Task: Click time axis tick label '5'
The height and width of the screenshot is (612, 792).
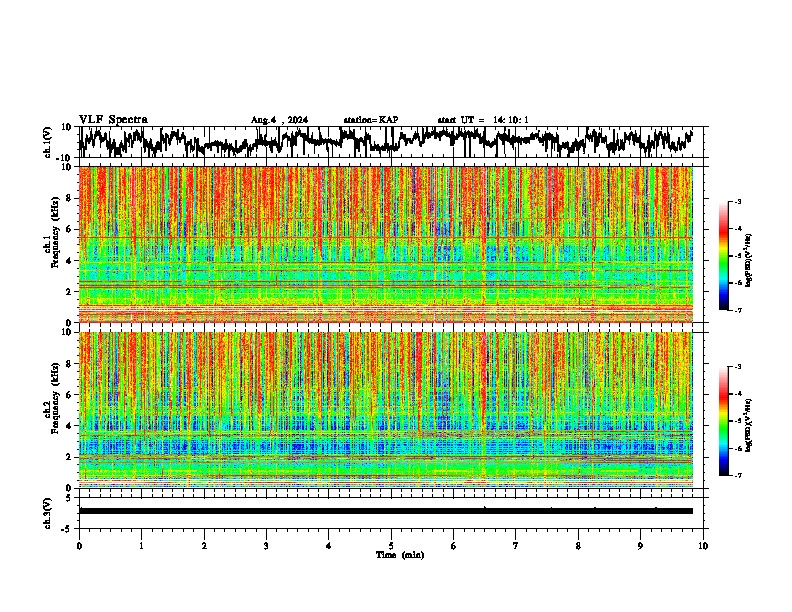Action: coord(391,546)
